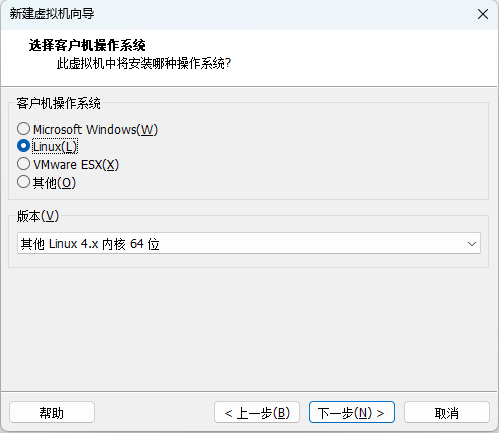Close the 新建虚拟机向导 dialog with X
499x433 pixels.
[x=482, y=14]
